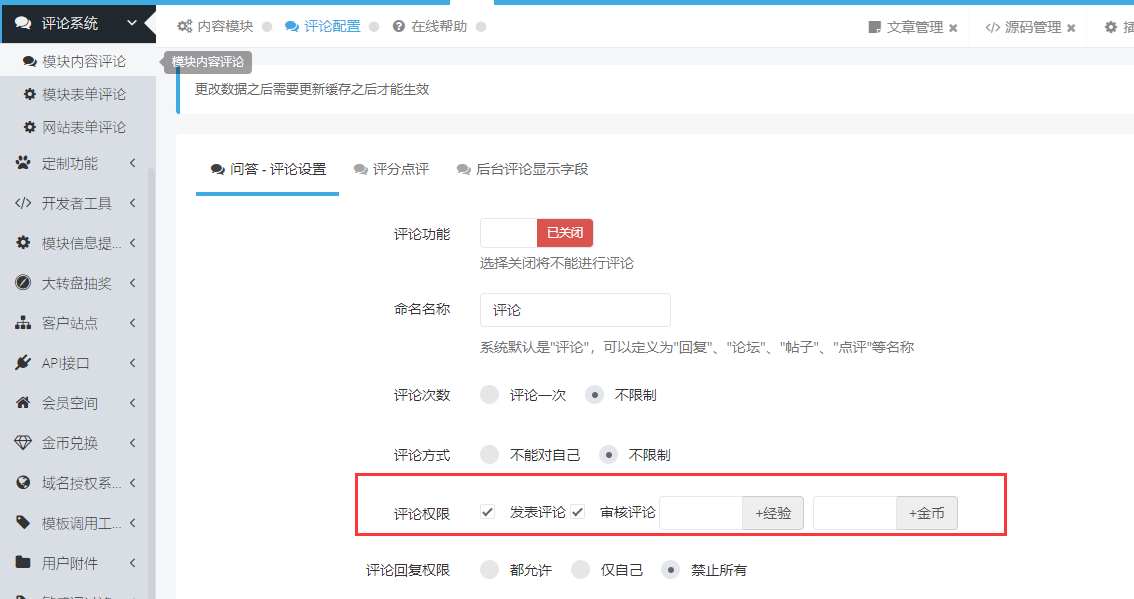This screenshot has width=1134, height=599.
Task: Click the chat icon beside 评论配置
Action: [x=291, y=26]
